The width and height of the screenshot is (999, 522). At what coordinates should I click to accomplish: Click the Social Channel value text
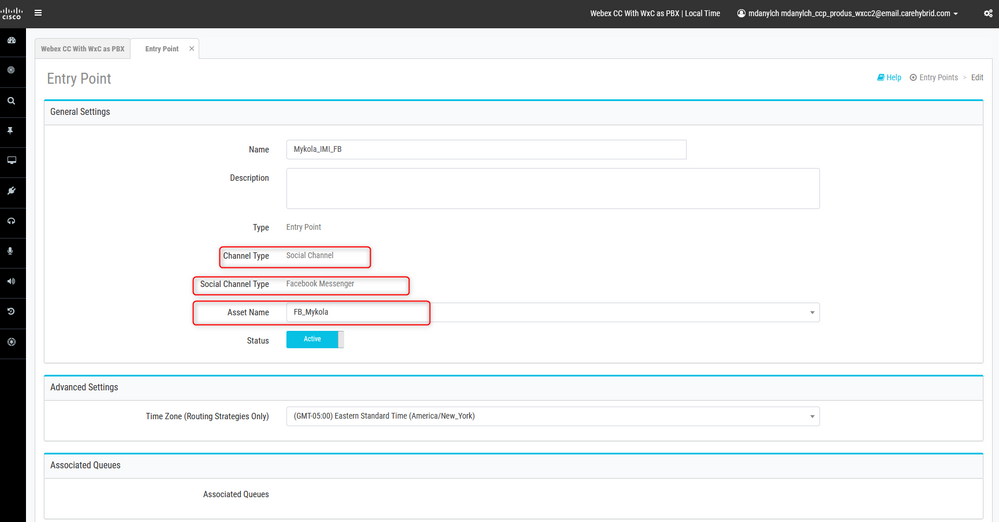310,255
